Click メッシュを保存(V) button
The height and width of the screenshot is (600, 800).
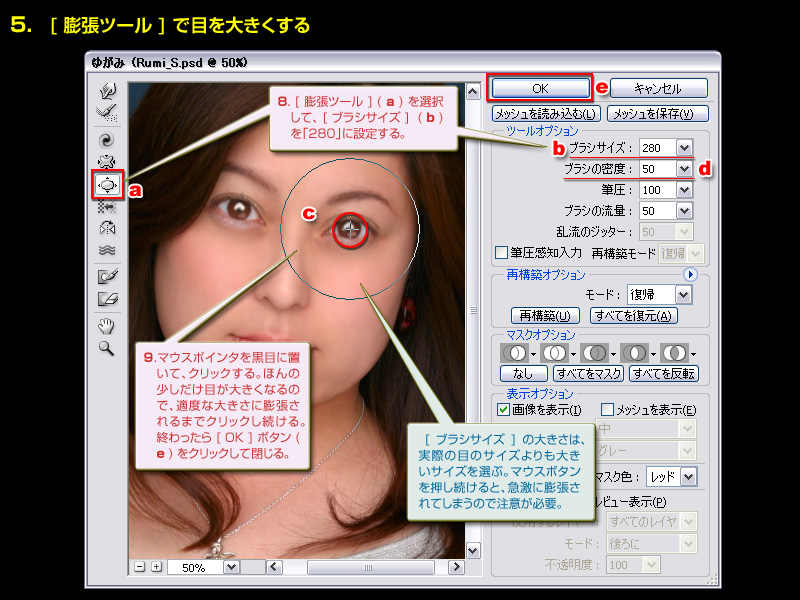coord(657,114)
